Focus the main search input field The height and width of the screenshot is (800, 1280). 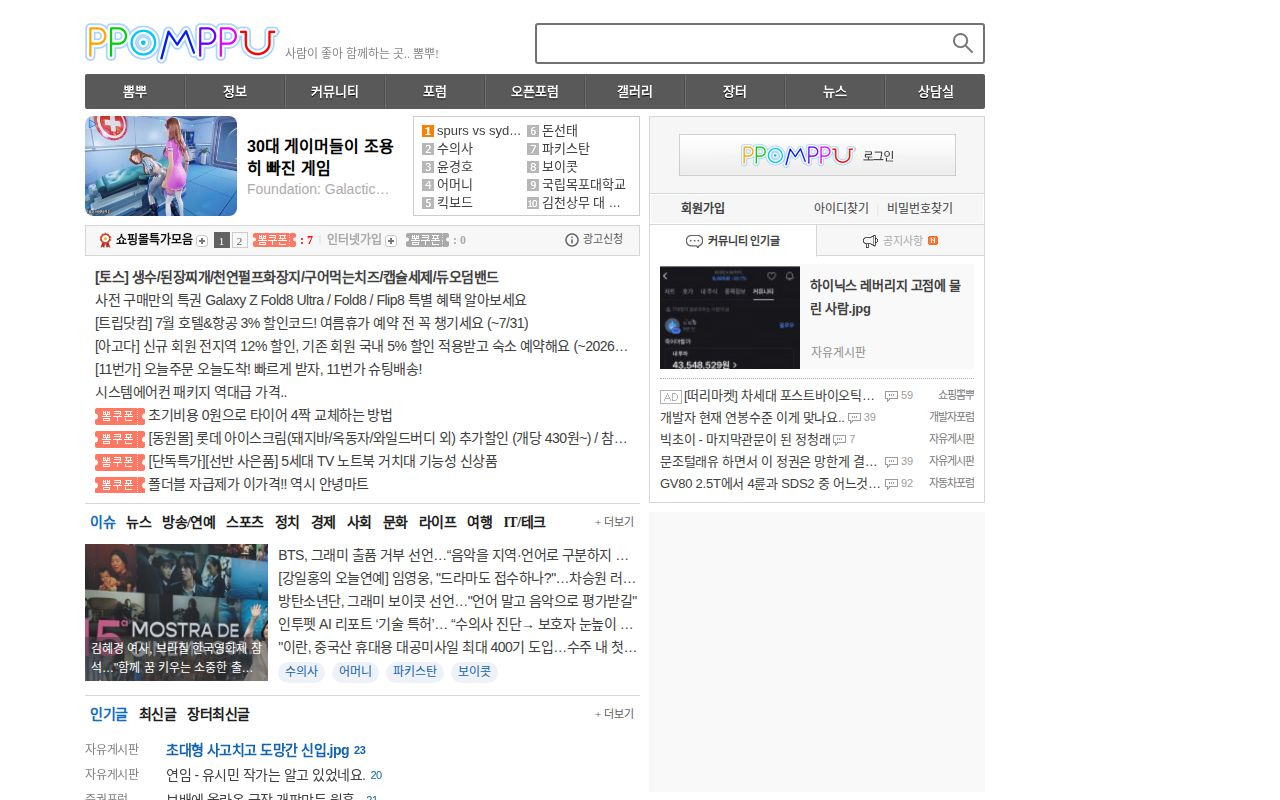744,43
